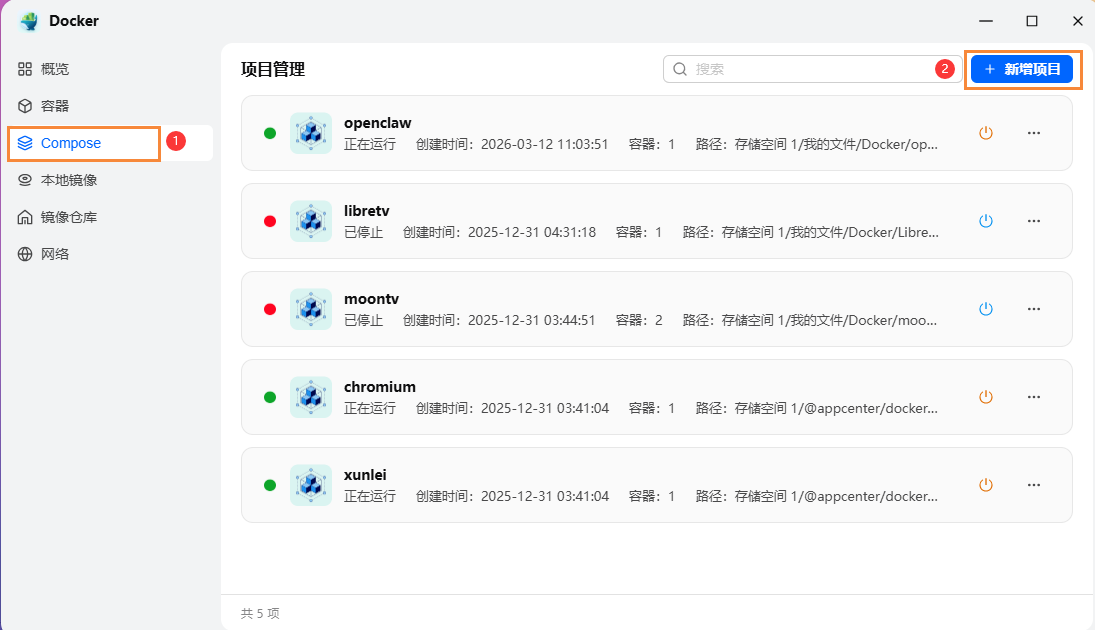
Task: Click the 网络 globe icon
Action: point(25,254)
